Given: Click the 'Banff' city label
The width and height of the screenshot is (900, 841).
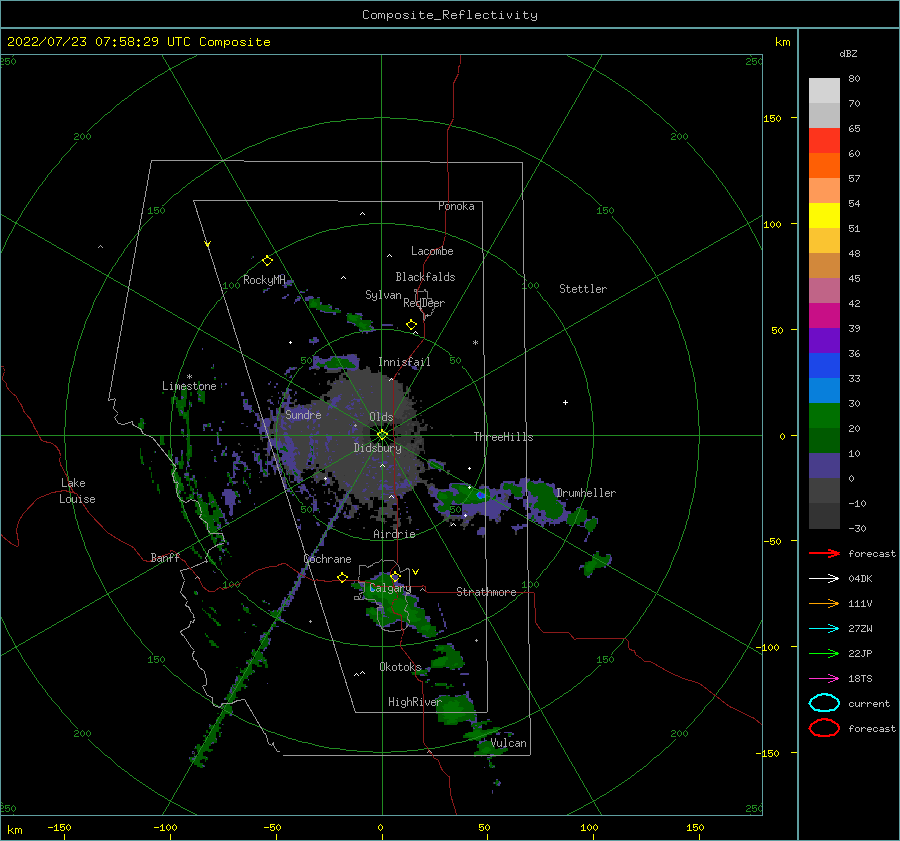Looking at the screenshot, I should 165,557.
